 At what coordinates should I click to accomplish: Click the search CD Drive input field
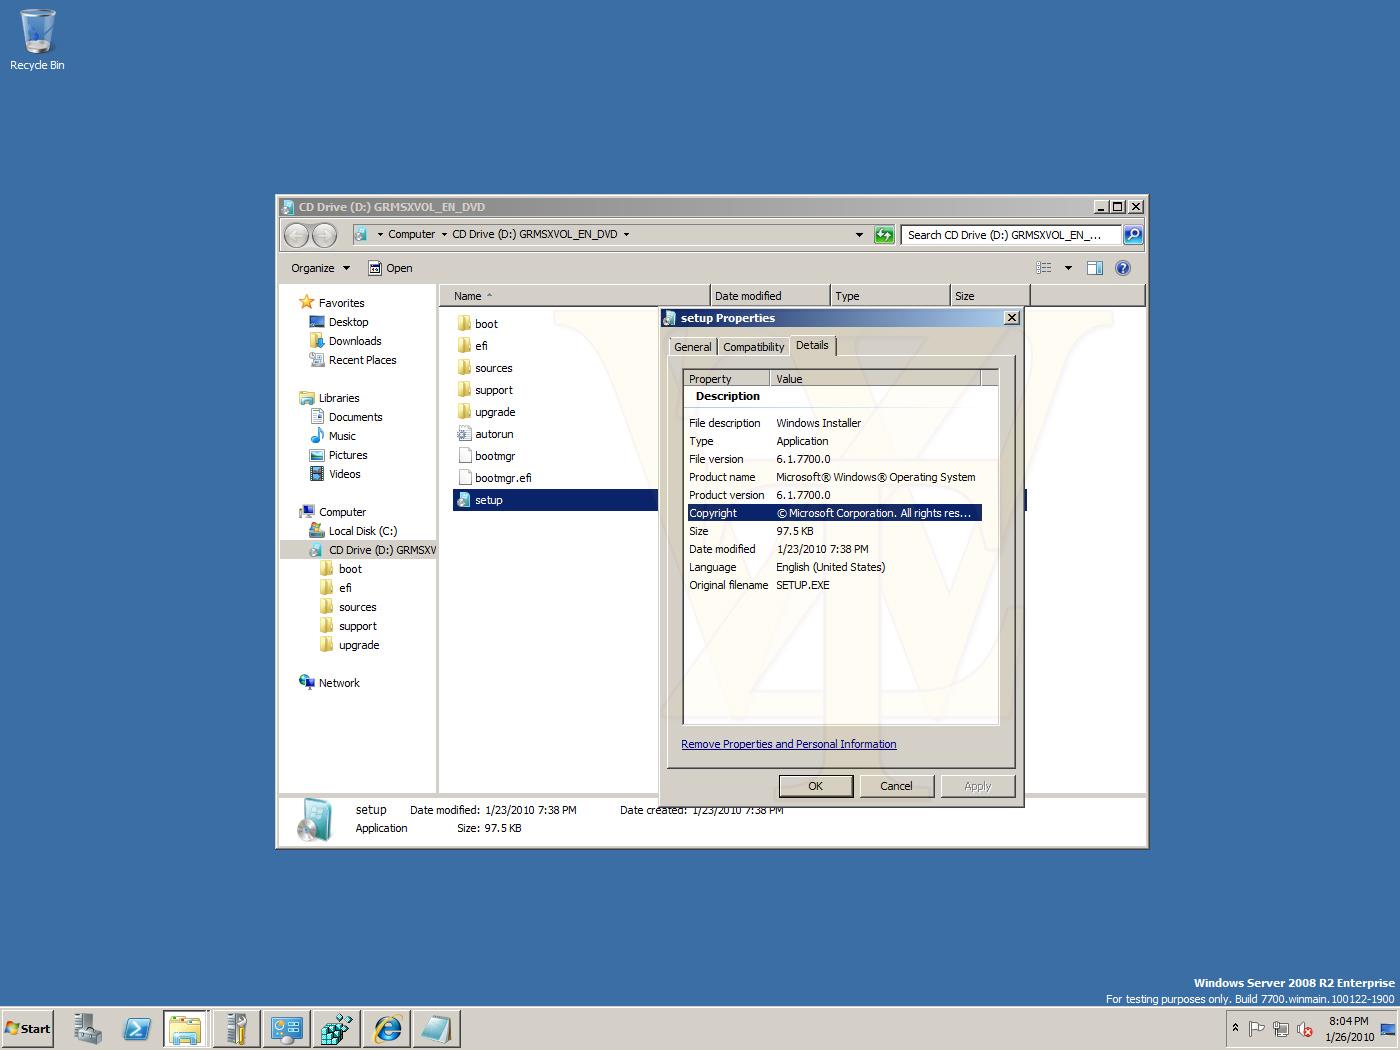click(1010, 235)
